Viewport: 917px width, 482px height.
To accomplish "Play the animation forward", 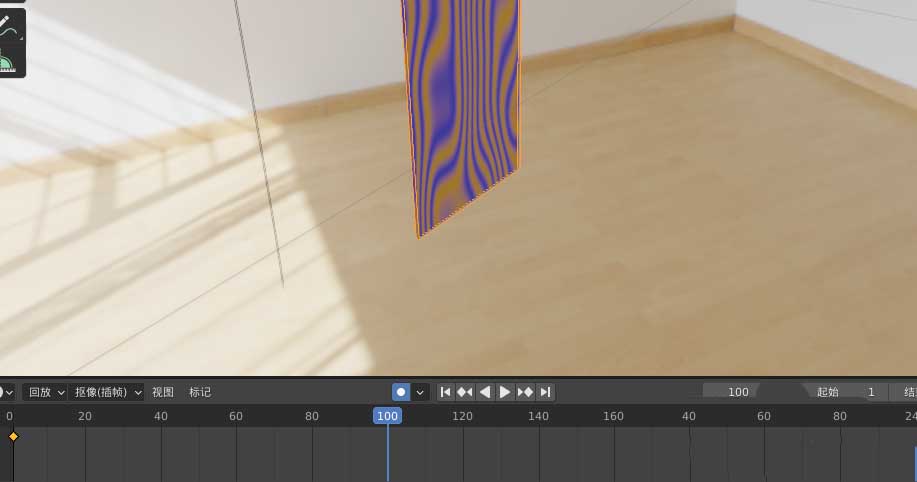I will coord(505,392).
